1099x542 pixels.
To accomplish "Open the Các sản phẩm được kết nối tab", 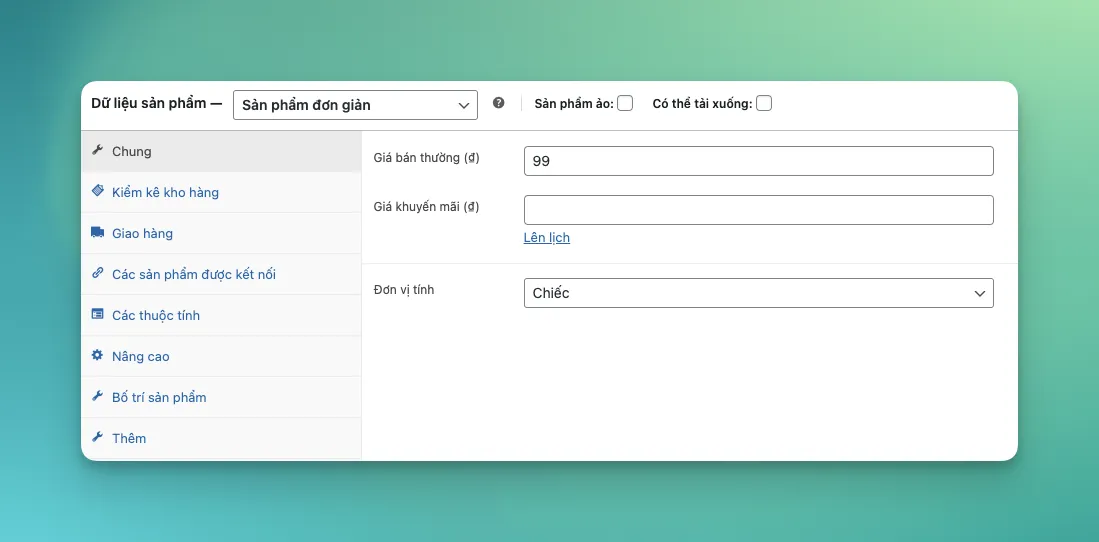I will click(x=193, y=274).
